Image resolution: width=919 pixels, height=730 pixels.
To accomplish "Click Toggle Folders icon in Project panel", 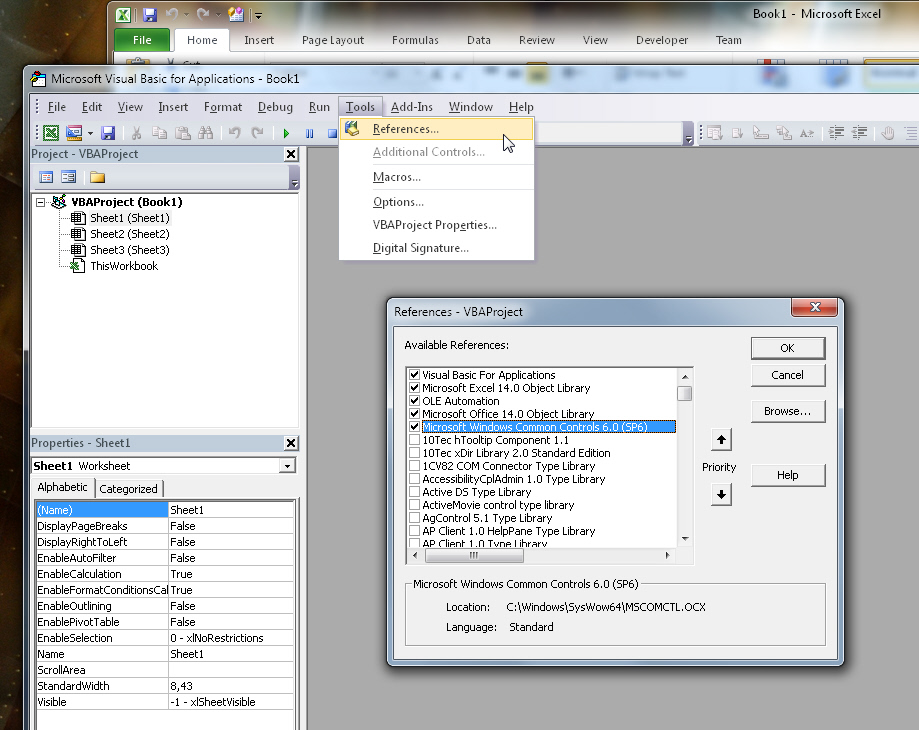I will click(x=97, y=177).
